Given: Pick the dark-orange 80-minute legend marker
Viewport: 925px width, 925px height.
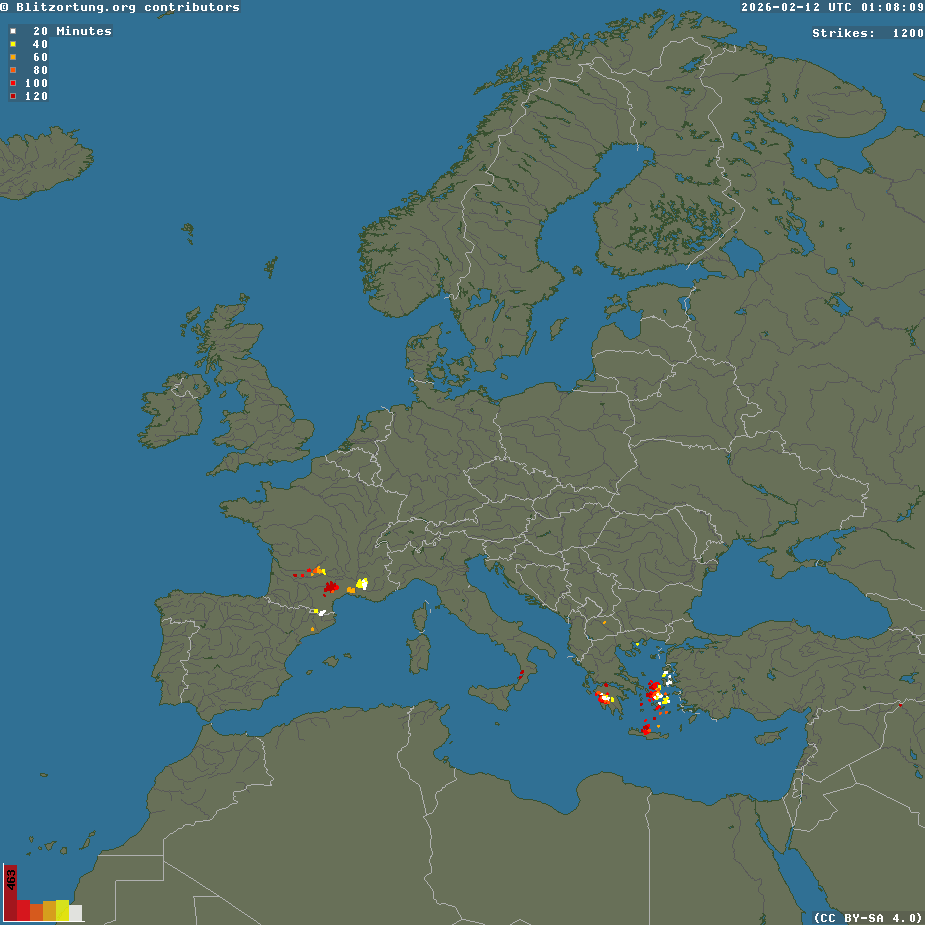Looking at the screenshot, I should click(13, 70).
